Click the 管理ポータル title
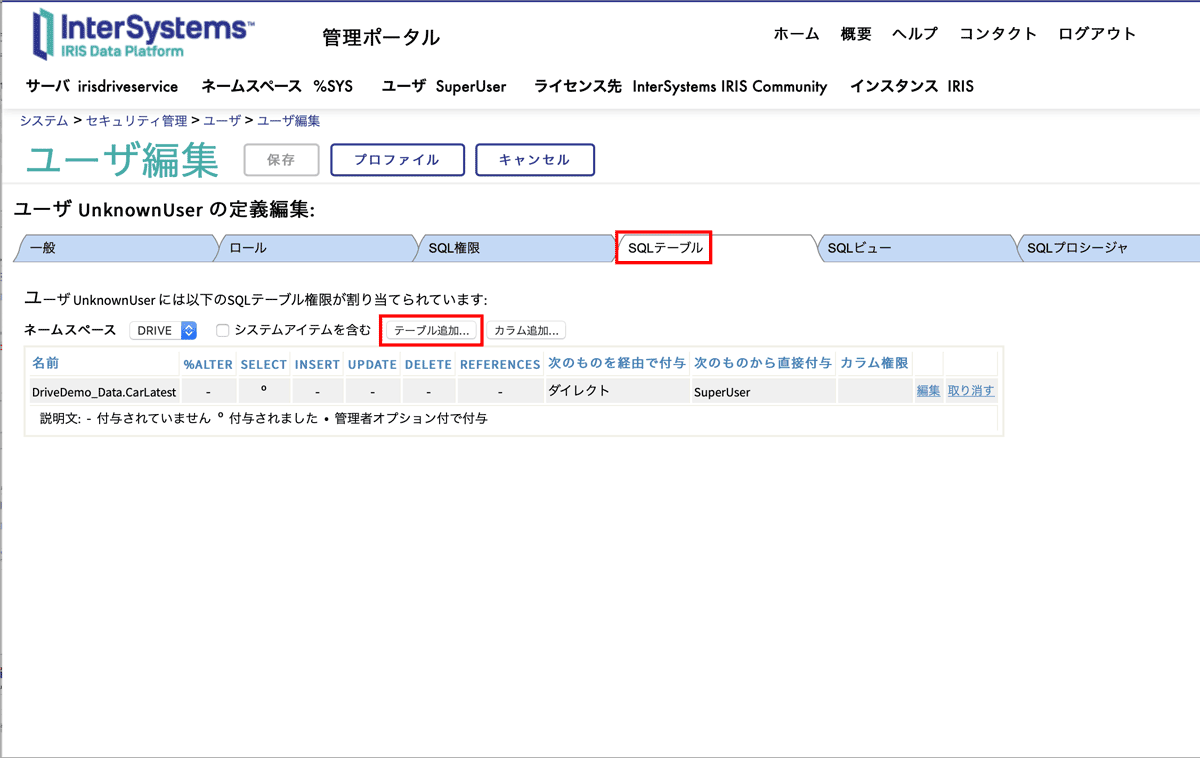Image resolution: width=1200 pixels, height=777 pixels. (x=381, y=38)
